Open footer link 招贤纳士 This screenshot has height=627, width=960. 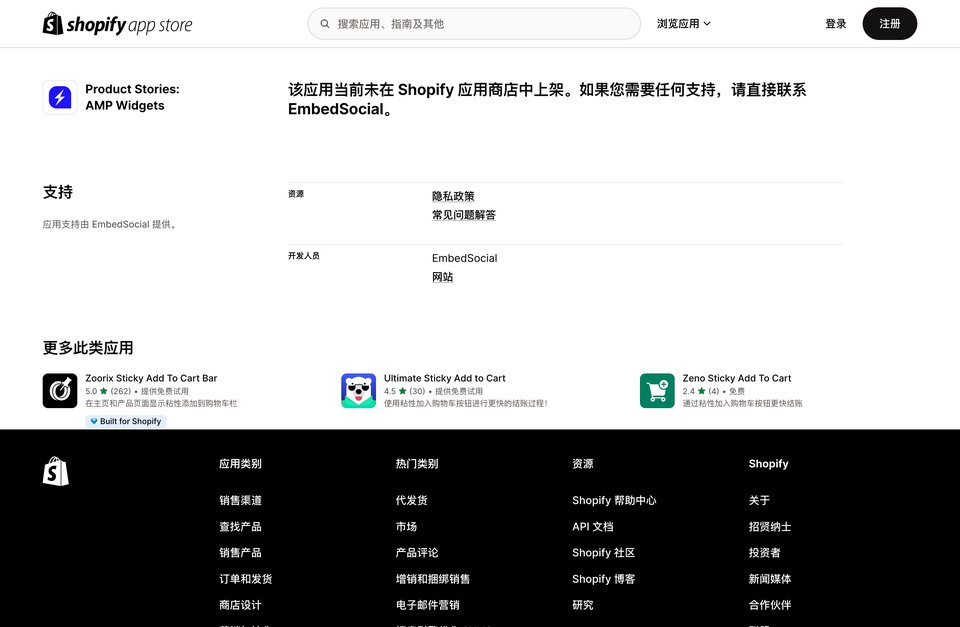pyautogui.click(x=770, y=527)
